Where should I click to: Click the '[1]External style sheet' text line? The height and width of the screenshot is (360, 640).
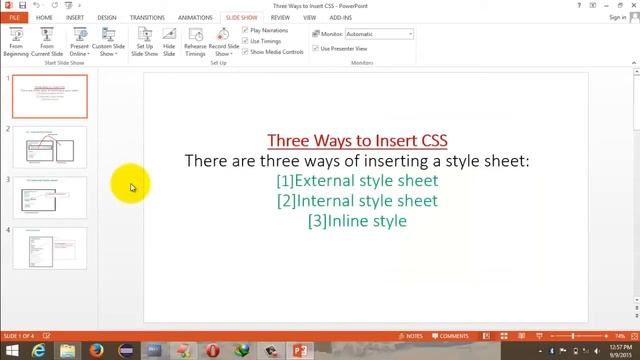point(357,180)
